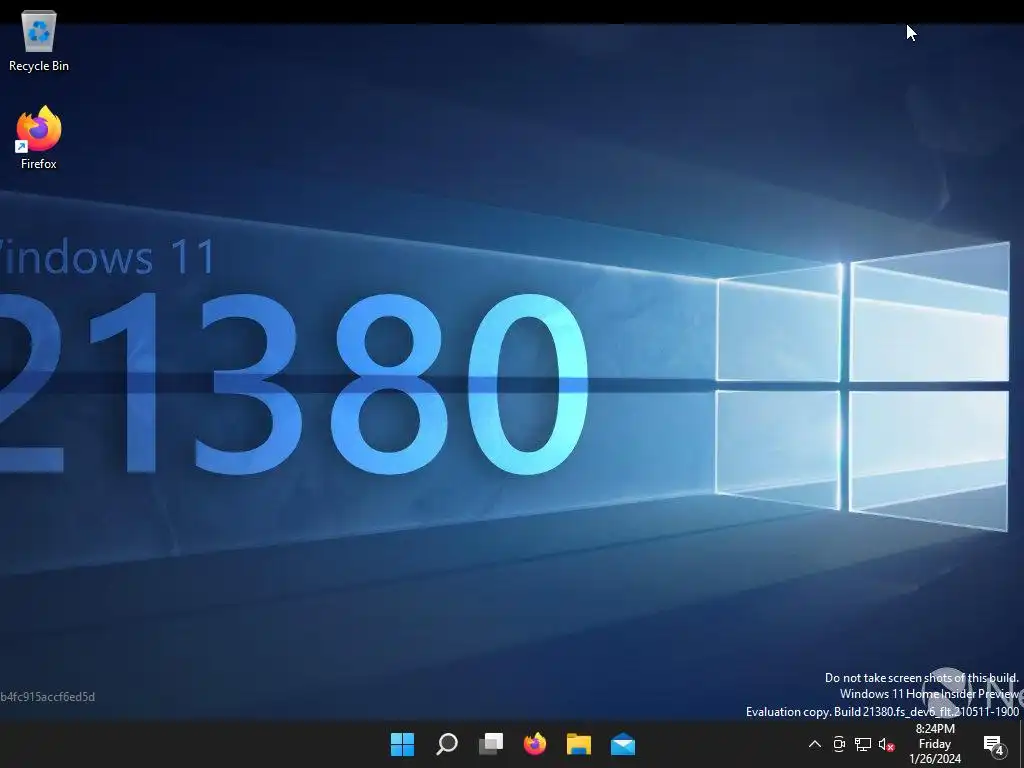Open Task View on the taskbar

[x=491, y=744]
